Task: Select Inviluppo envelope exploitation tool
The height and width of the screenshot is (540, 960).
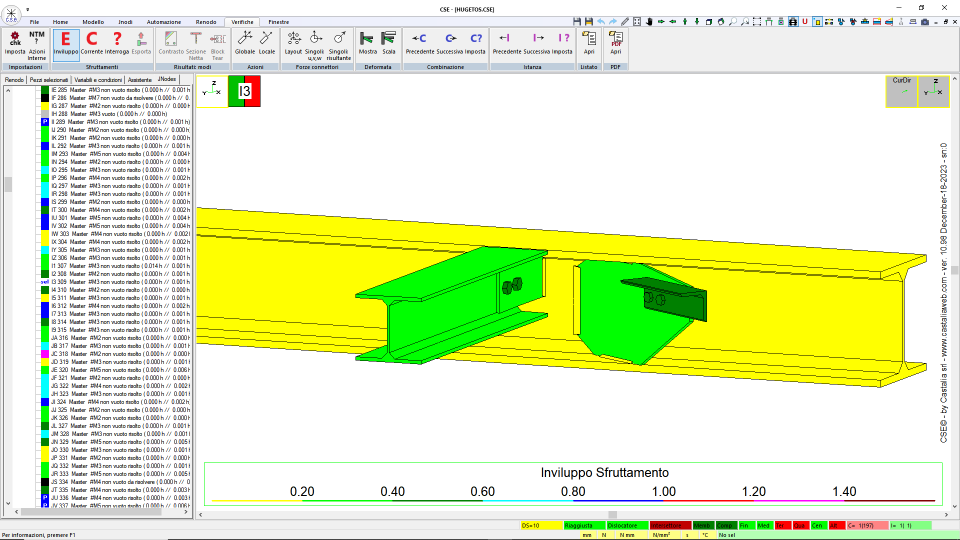Action: pyautogui.click(x=66, y=43)
